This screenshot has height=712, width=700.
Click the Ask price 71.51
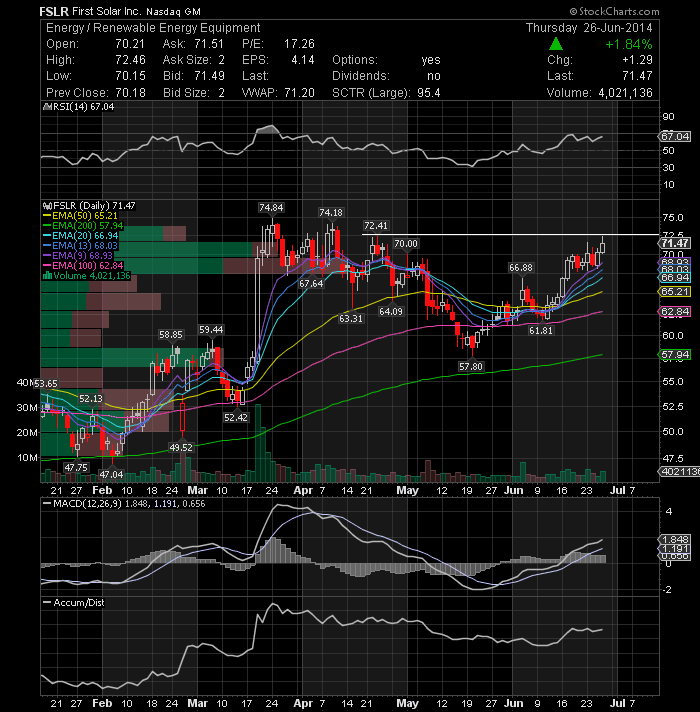click(x=209, y=44)
